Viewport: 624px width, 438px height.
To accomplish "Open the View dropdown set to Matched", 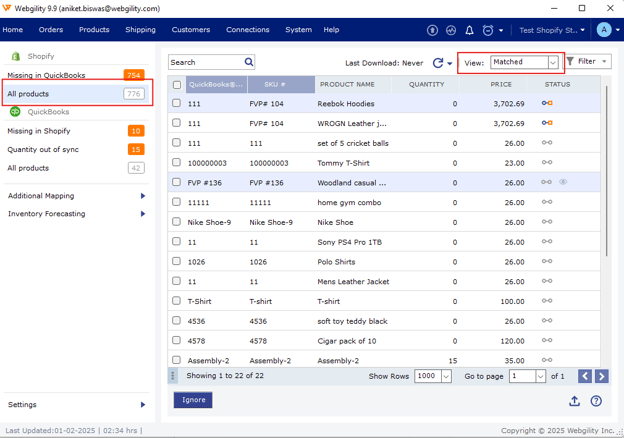I will pos(524,62).
